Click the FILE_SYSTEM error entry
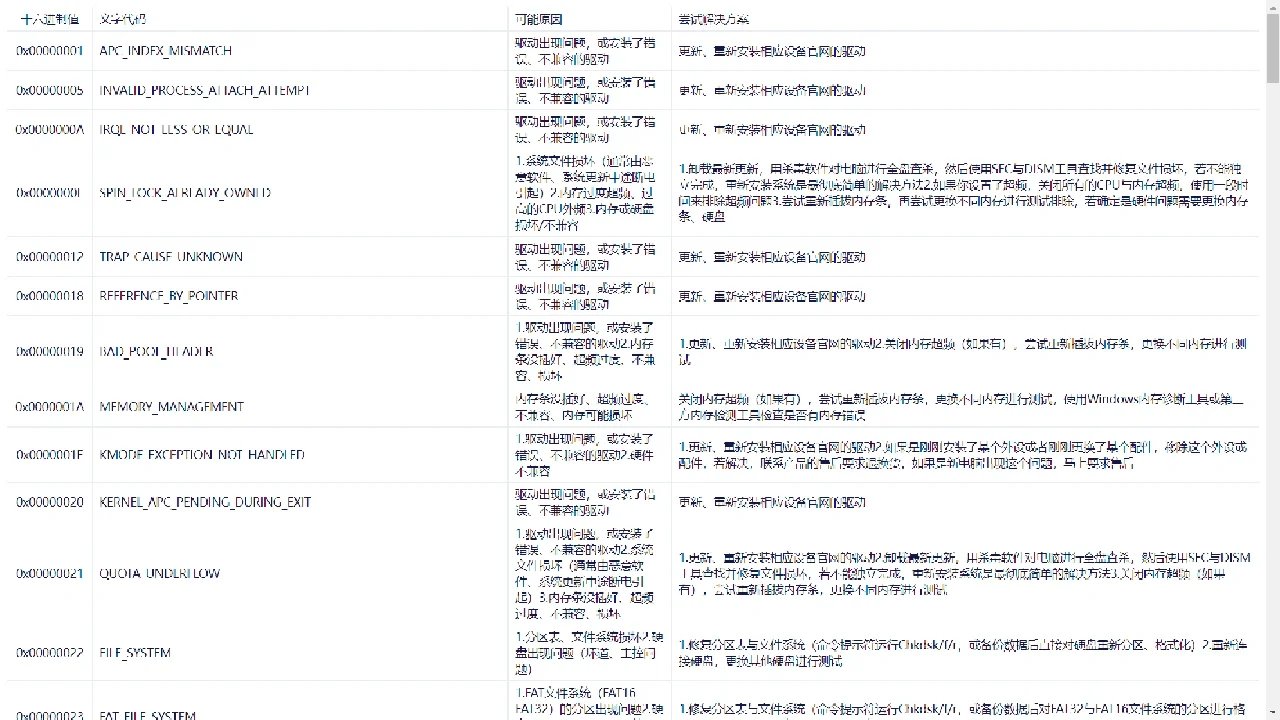Viewport: 1280px width, 720px height. click(135, 652)
